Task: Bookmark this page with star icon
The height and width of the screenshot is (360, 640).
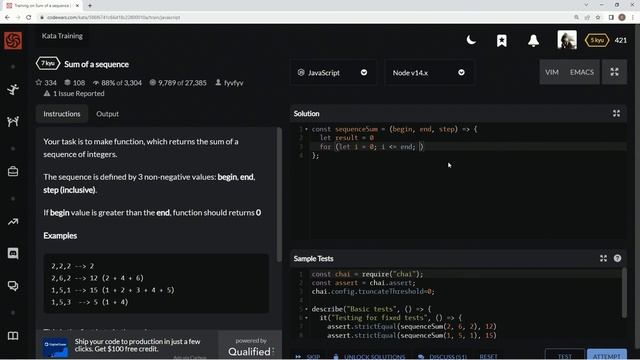Action: click(598, 17)
